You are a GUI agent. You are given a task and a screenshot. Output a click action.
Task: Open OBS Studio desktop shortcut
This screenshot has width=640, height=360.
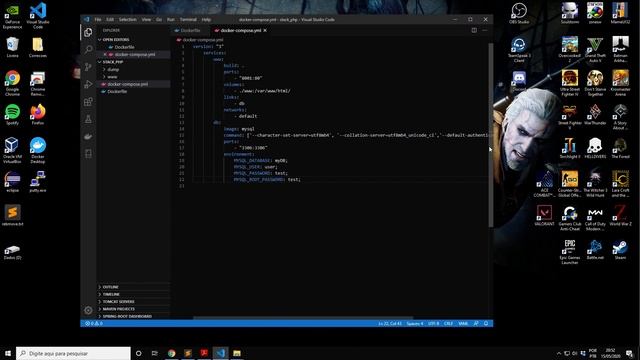click(x=519, y=13)
